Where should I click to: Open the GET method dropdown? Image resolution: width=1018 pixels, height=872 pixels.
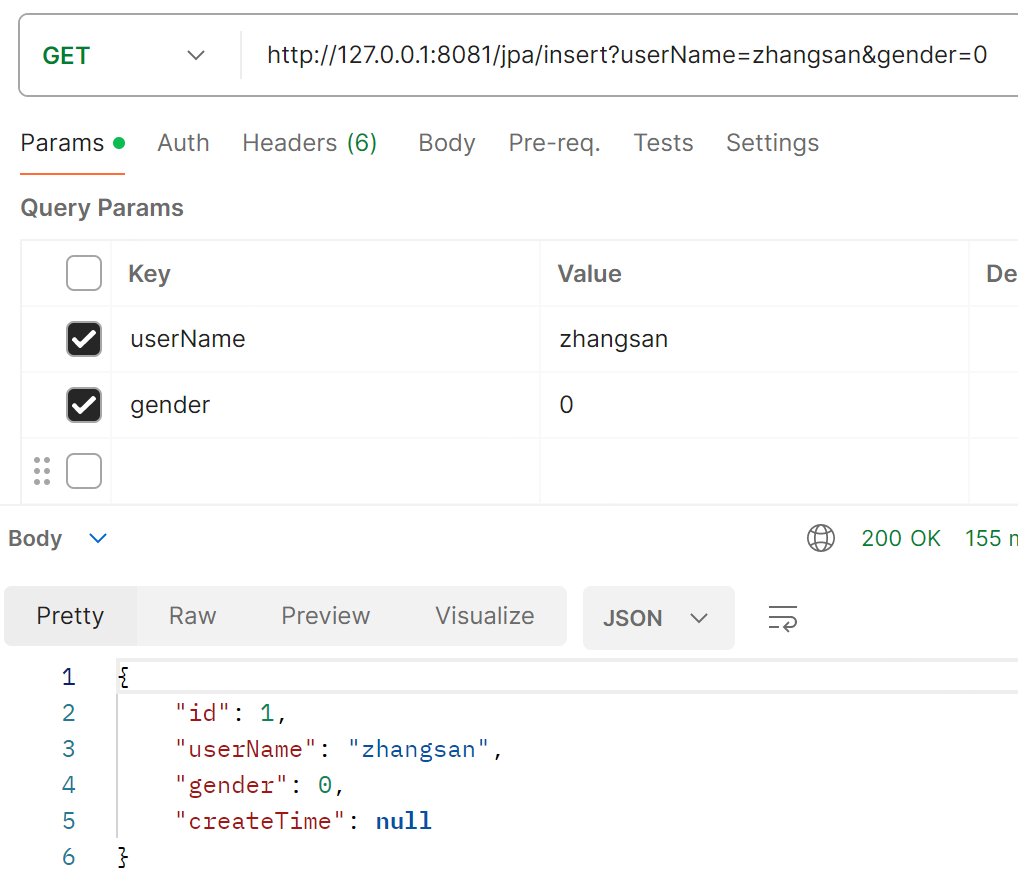(123, 55)
